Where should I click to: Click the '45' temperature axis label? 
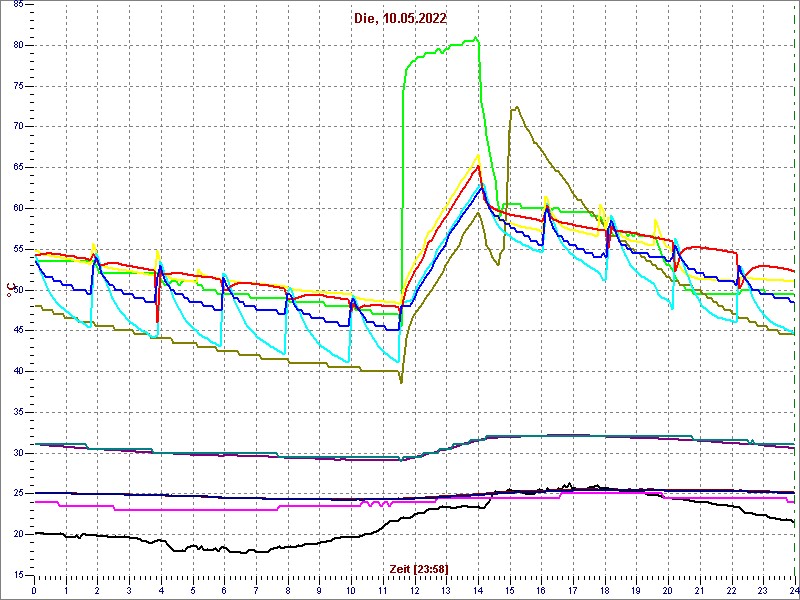click(x=17, y=331)
